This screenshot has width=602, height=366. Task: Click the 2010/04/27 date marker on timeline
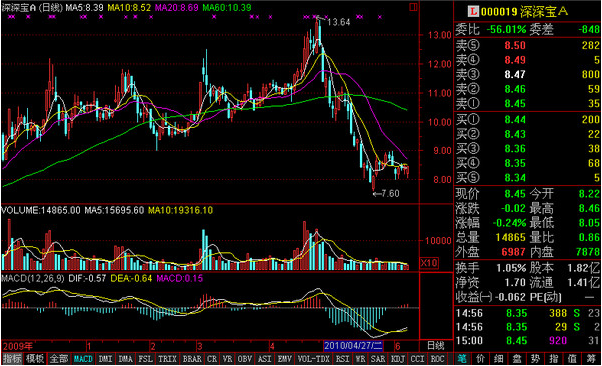(x=353, y=346)
